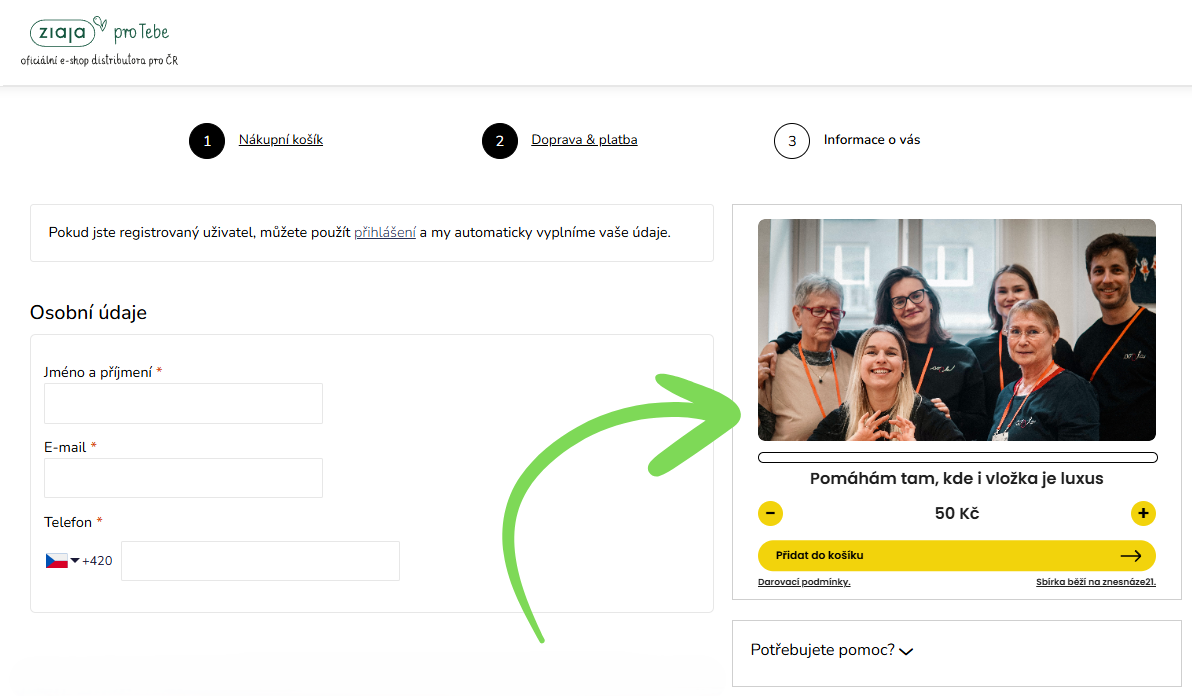Open the Ziaja pro Tebe logo homepage
1192x696 pixels.
(x=100, y=41)
